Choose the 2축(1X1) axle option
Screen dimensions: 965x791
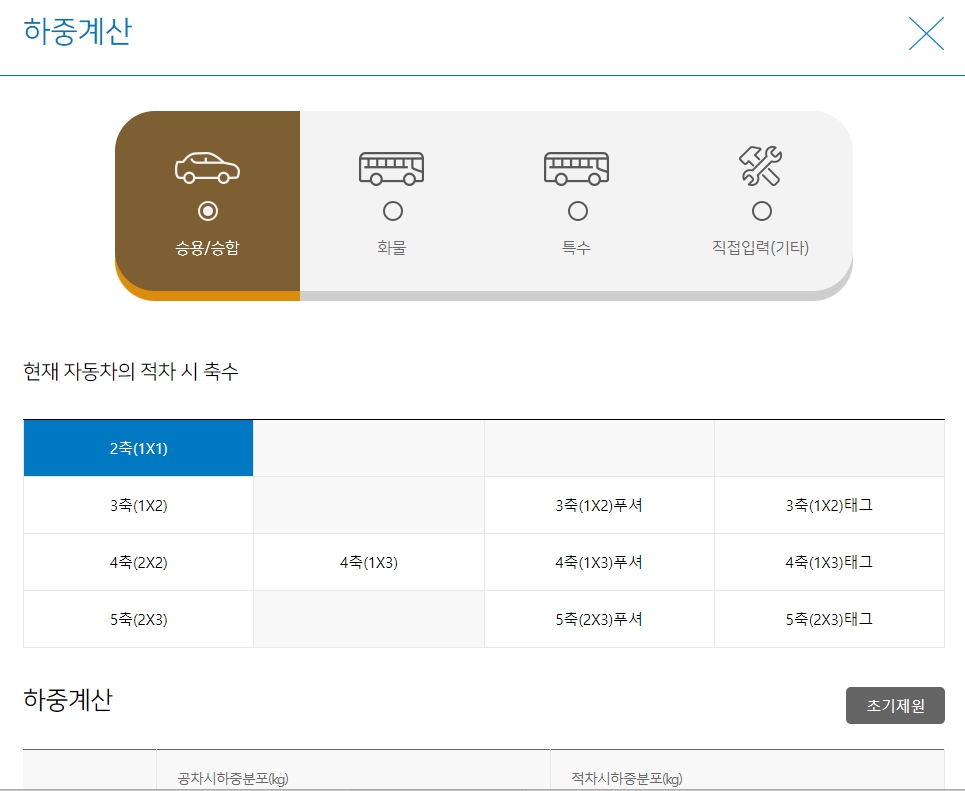point(138,448)
